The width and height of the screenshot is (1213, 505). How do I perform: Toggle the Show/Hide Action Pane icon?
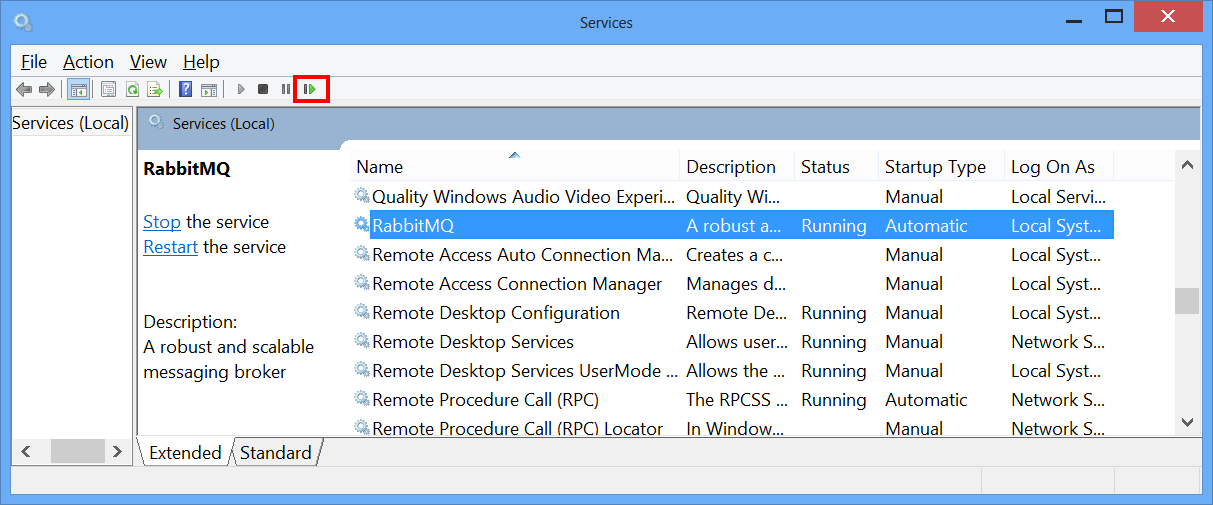(x=209, y=90)
